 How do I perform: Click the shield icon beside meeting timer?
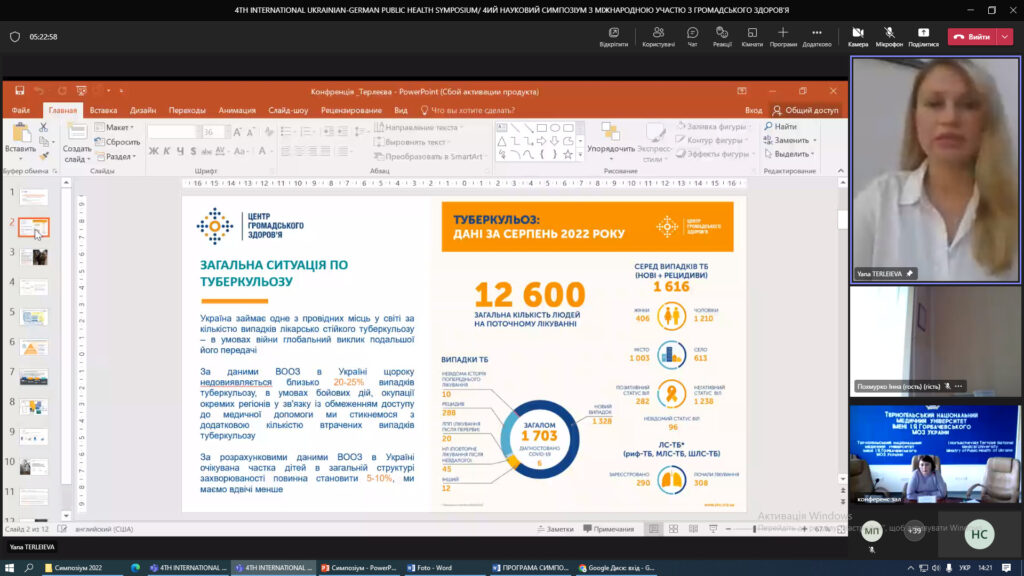[15, 37]
